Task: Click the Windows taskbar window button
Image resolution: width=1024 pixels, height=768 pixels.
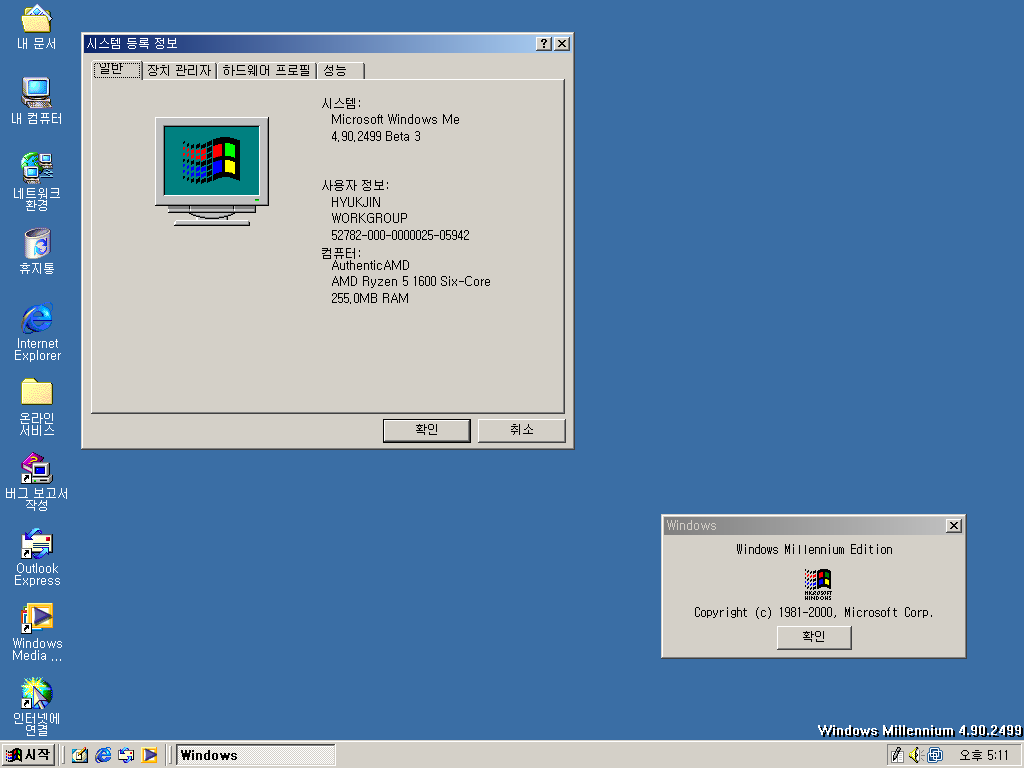Action: click(x=255, y=755)
